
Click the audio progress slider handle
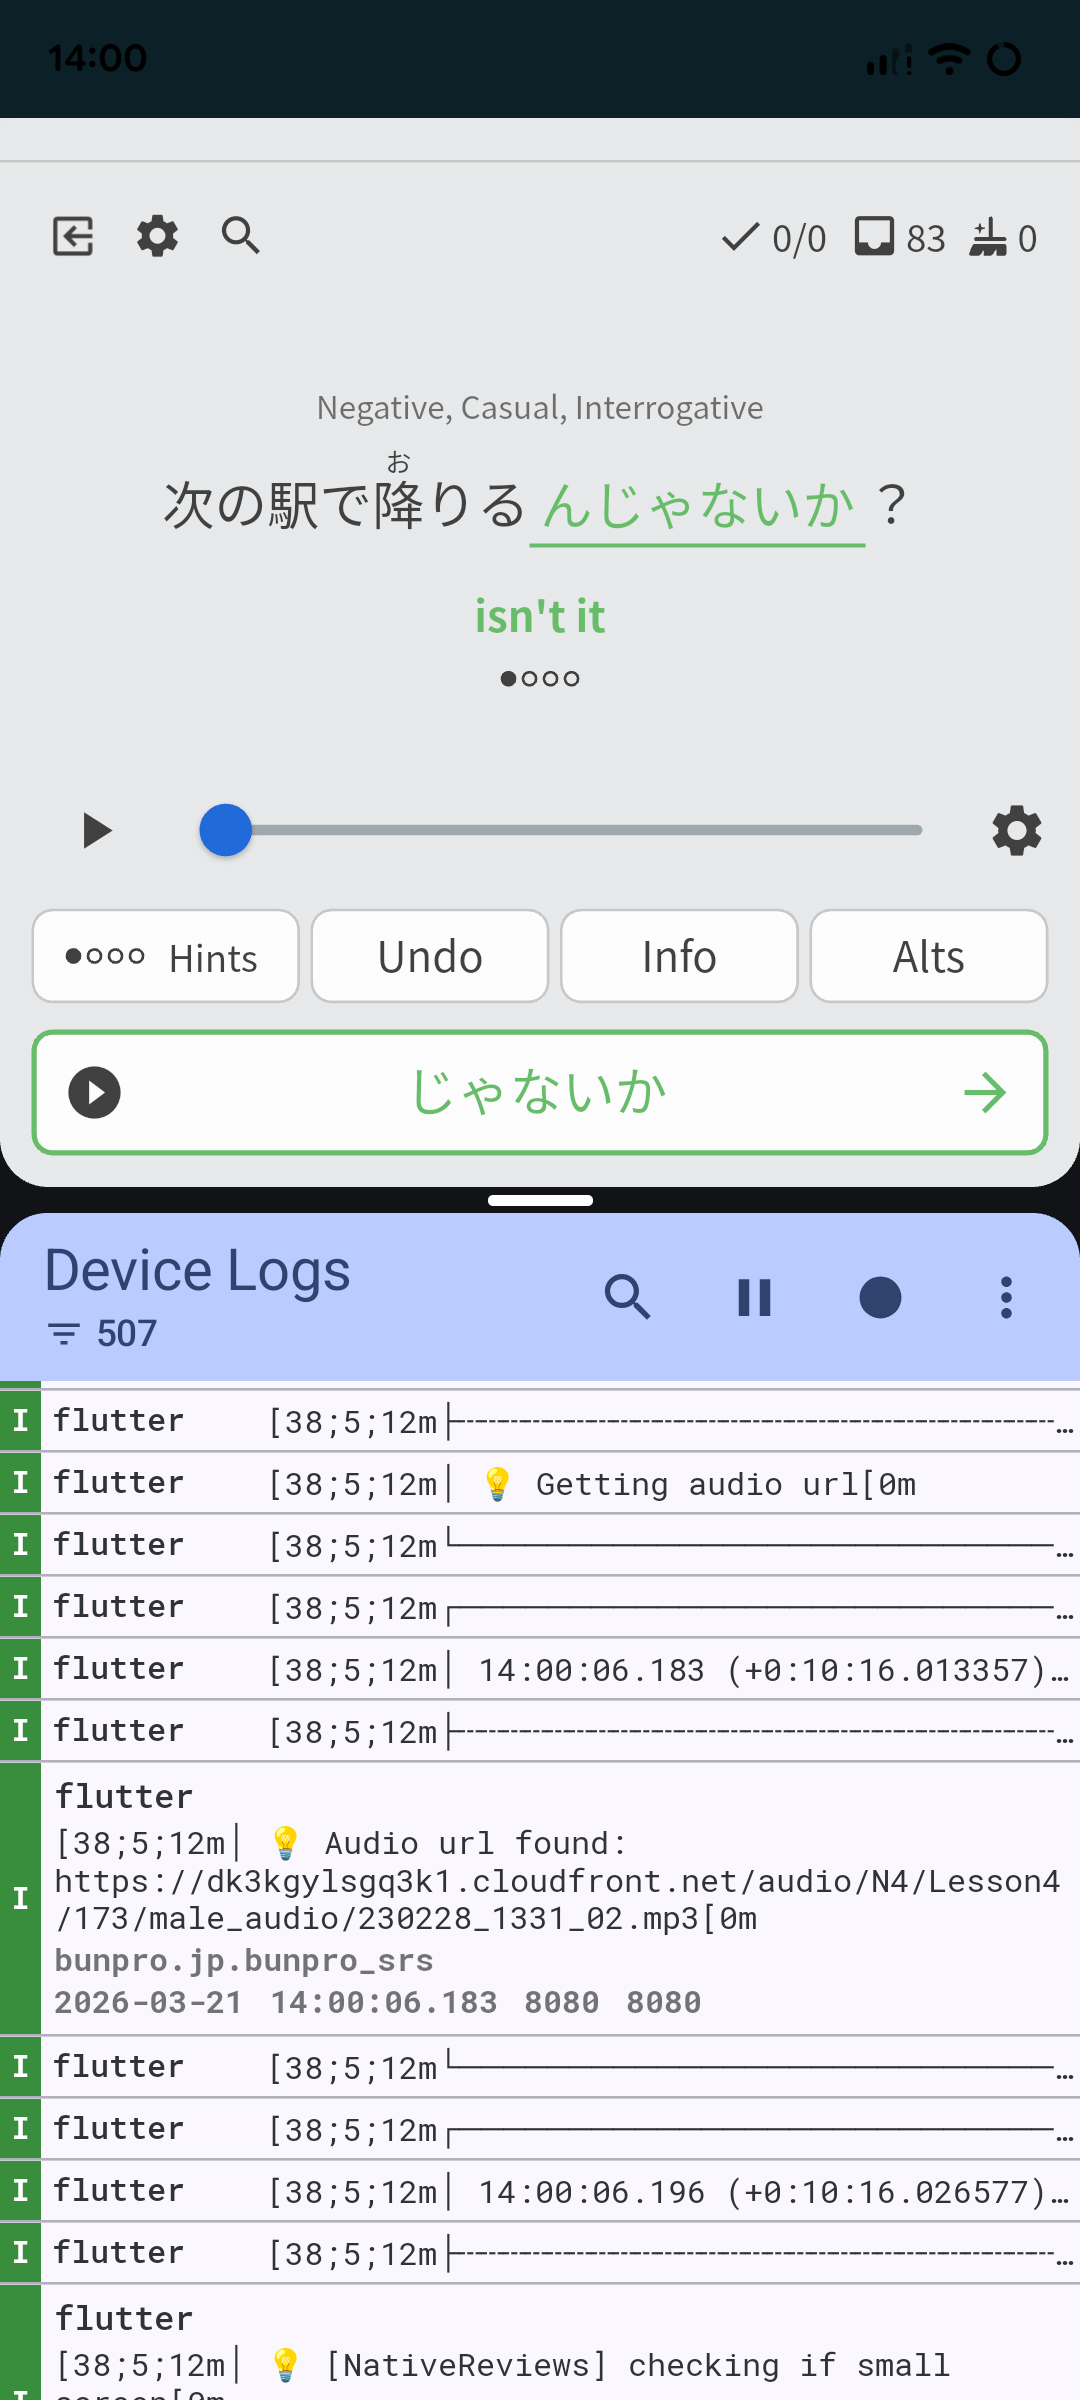coord(226,830)
